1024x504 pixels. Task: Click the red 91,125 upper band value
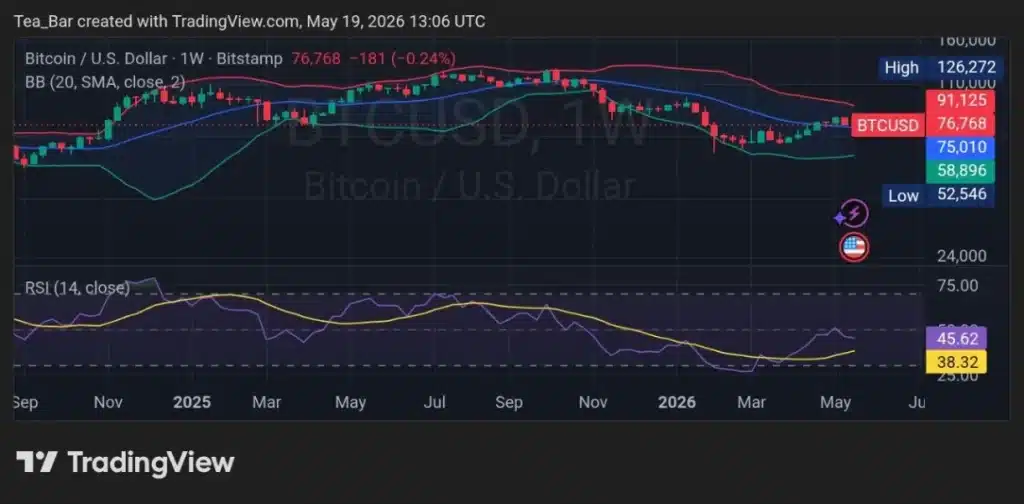click(x=960, y=101)
